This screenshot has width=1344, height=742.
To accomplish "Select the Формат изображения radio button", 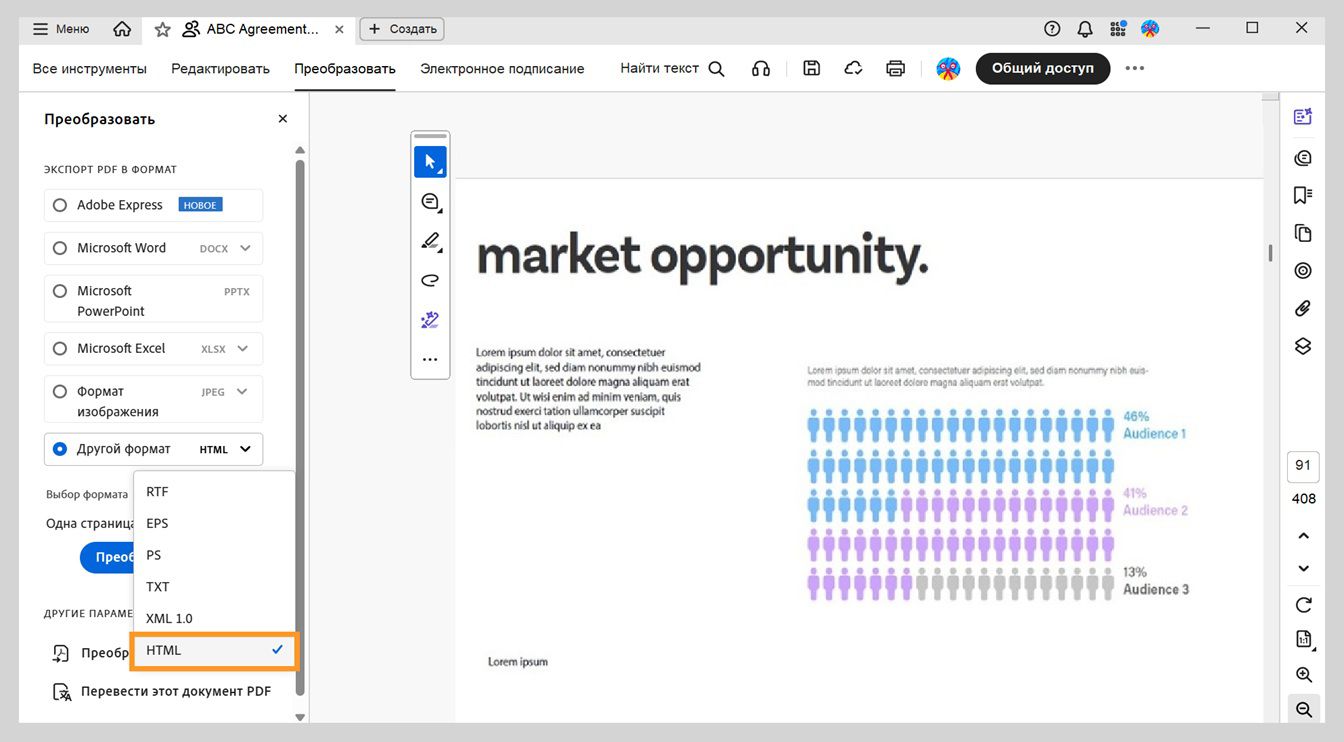I will point(60,392).
